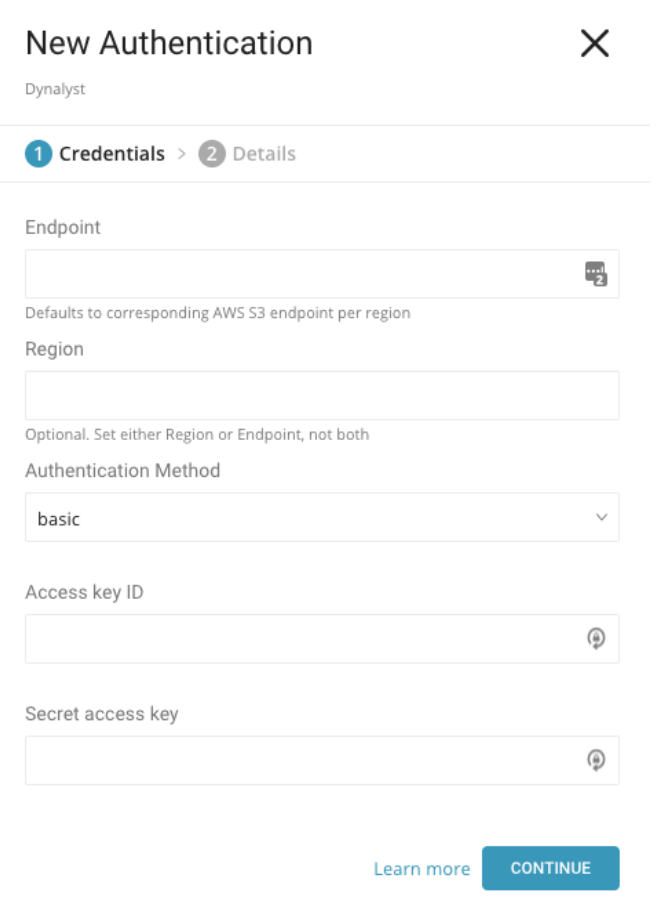Close the New Authentication dialog
660x914 pixels.
[594, 44]
